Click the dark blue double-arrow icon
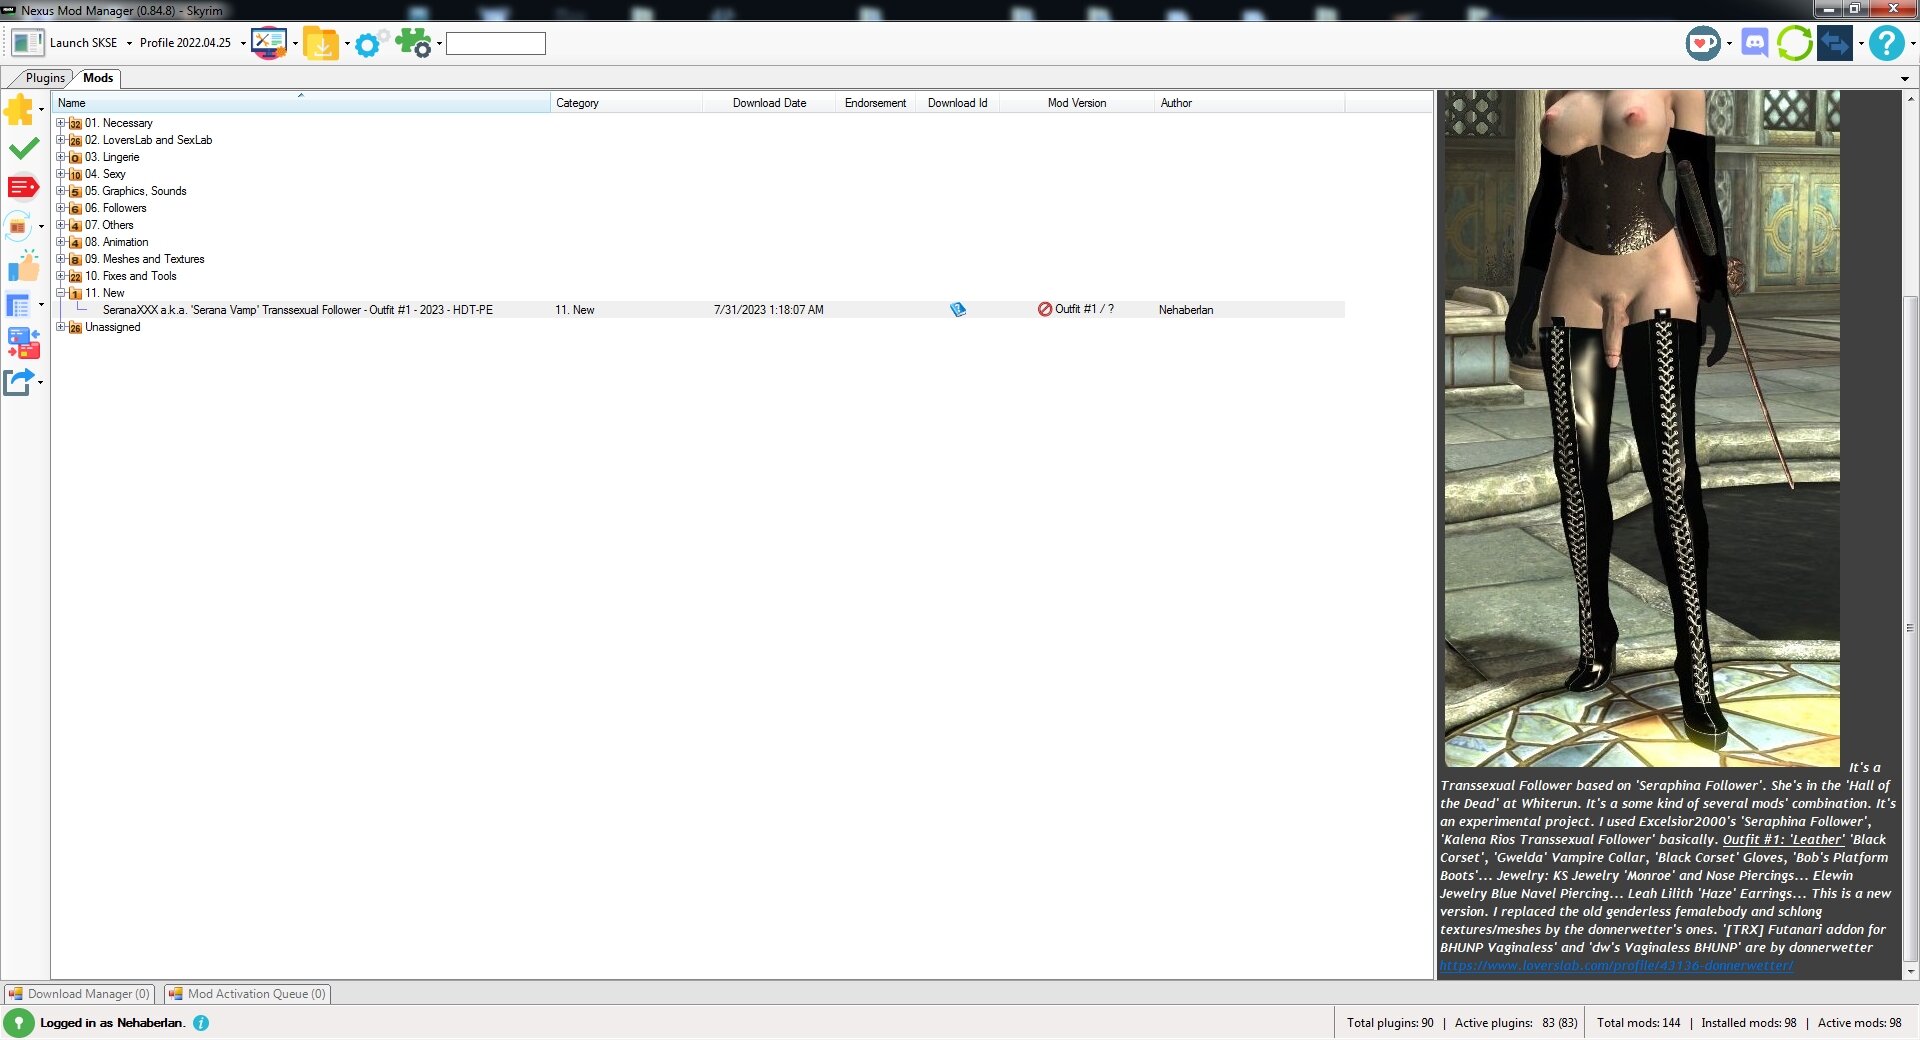Viewport: 1920px width, 1040px height. pos(1835,43)
